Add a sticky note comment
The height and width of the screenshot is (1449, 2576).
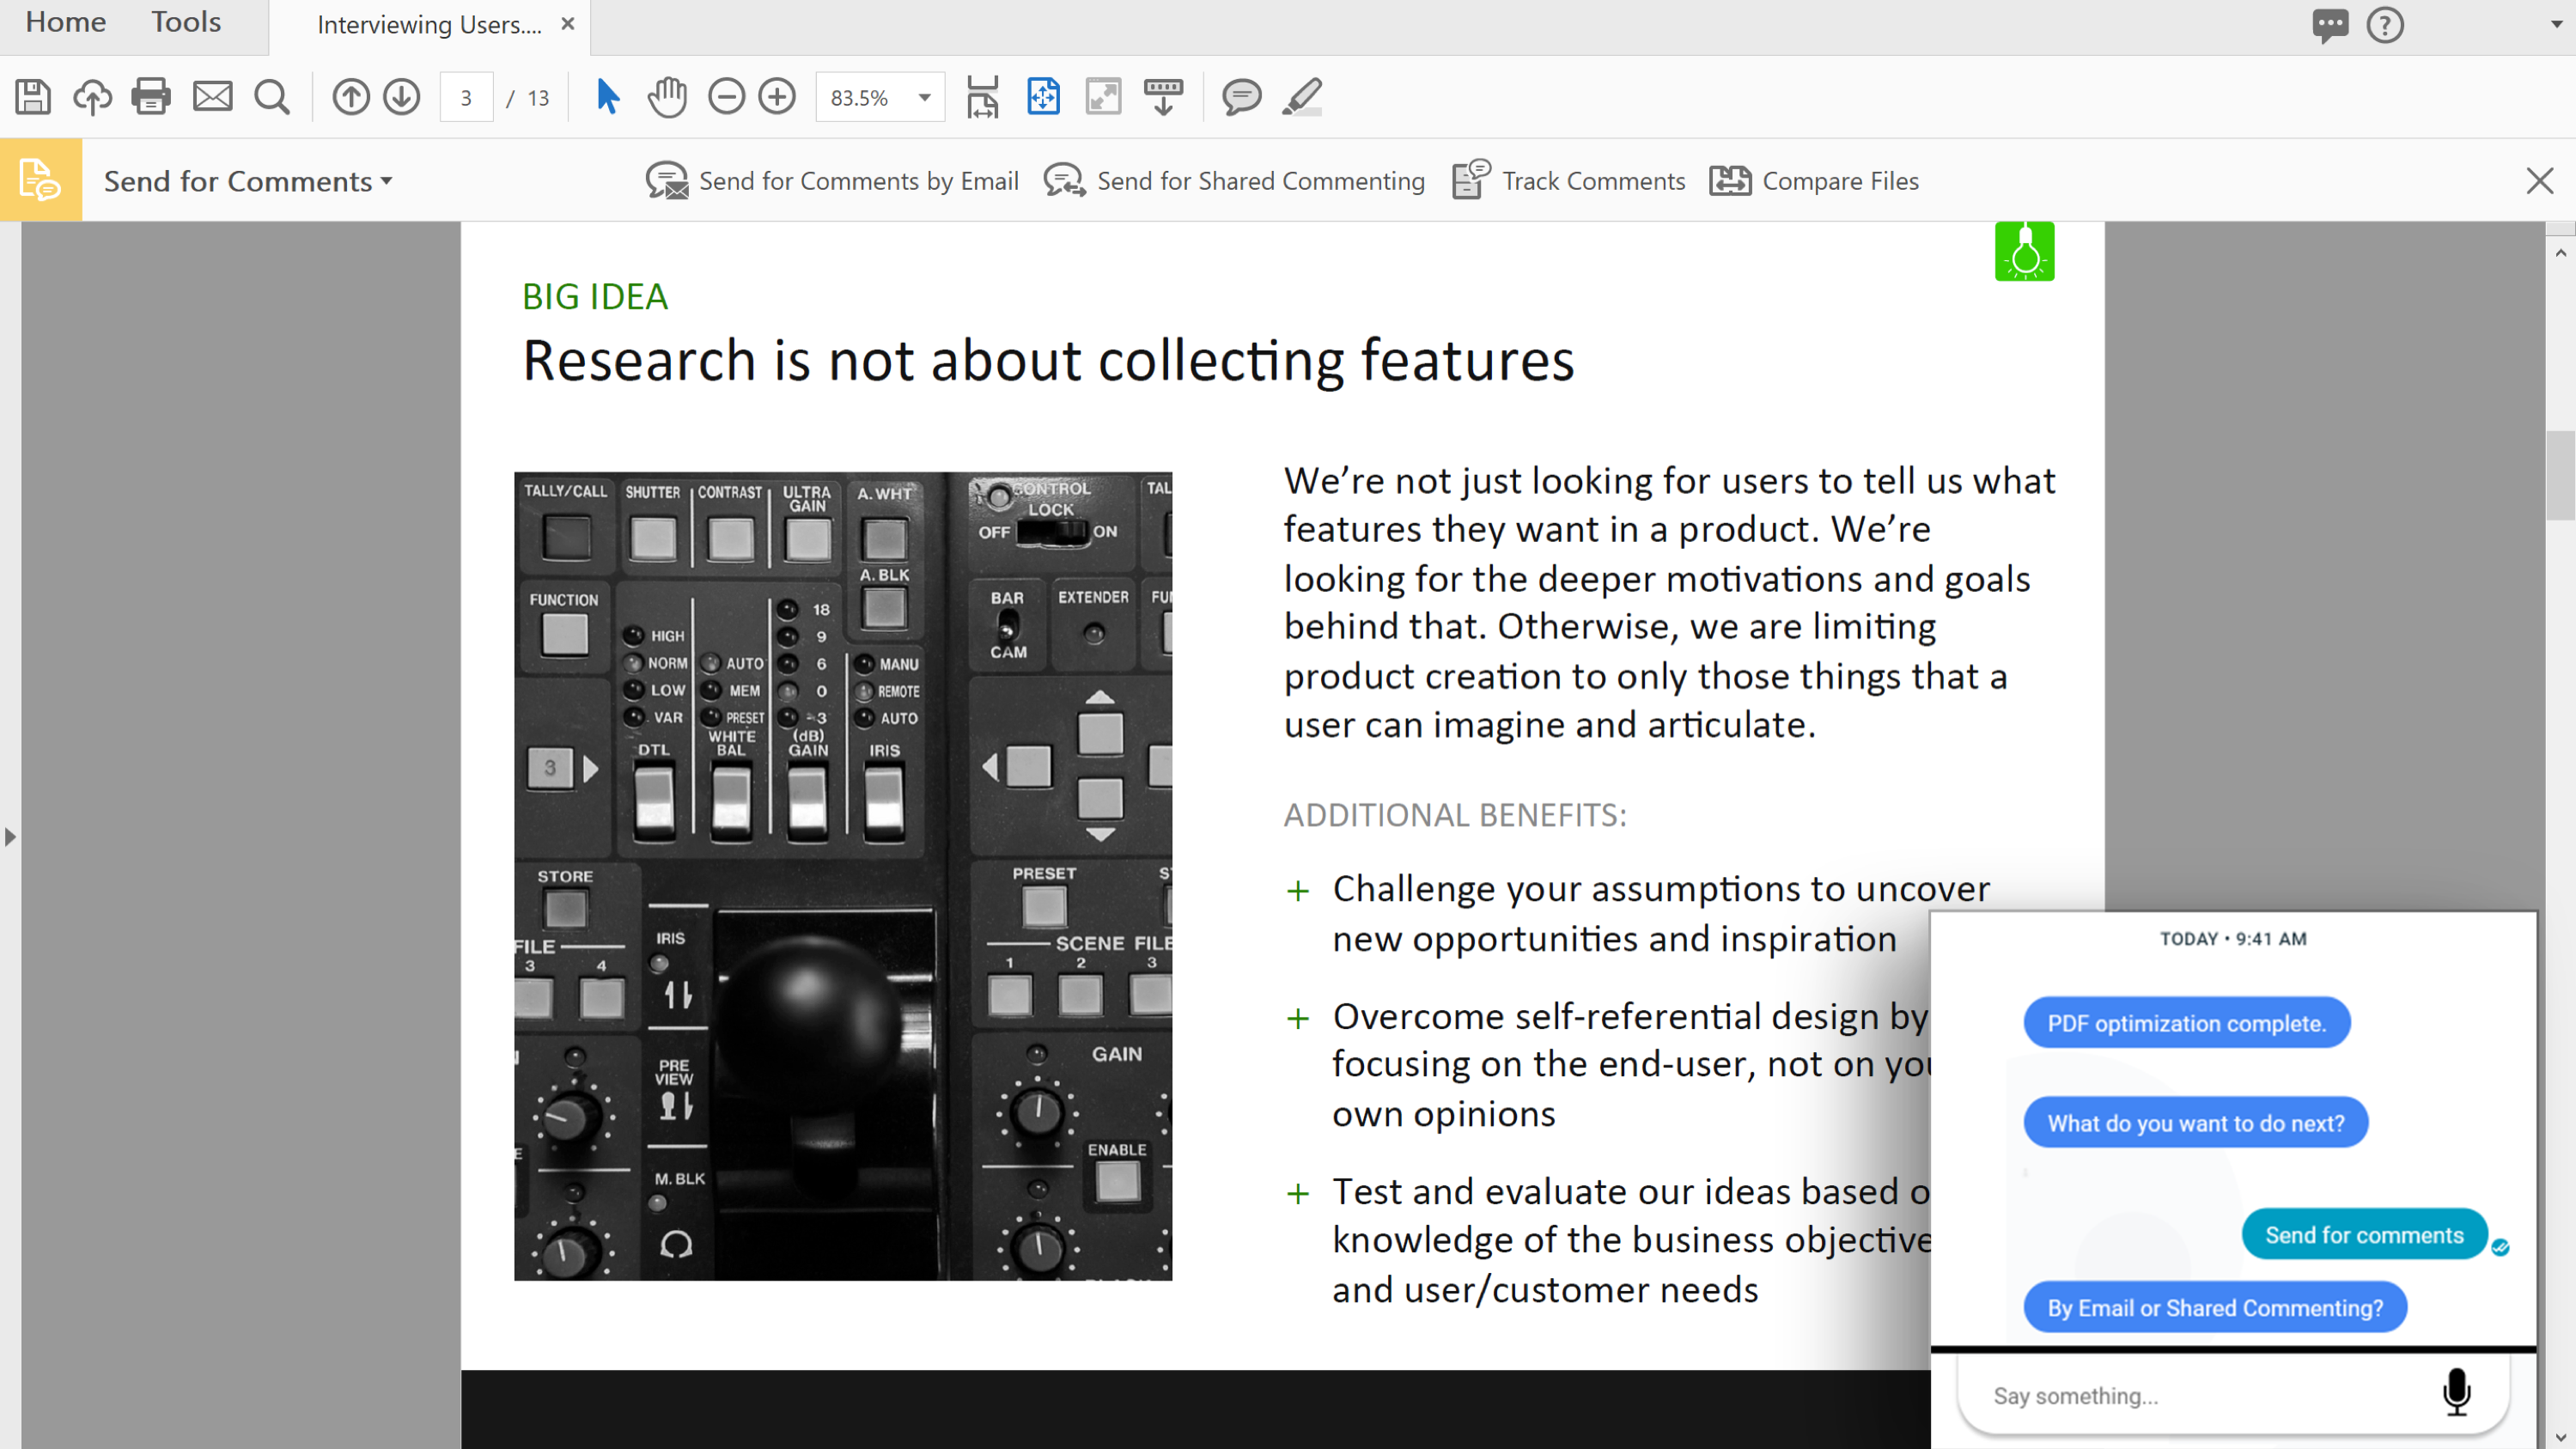pos(1242,97)
